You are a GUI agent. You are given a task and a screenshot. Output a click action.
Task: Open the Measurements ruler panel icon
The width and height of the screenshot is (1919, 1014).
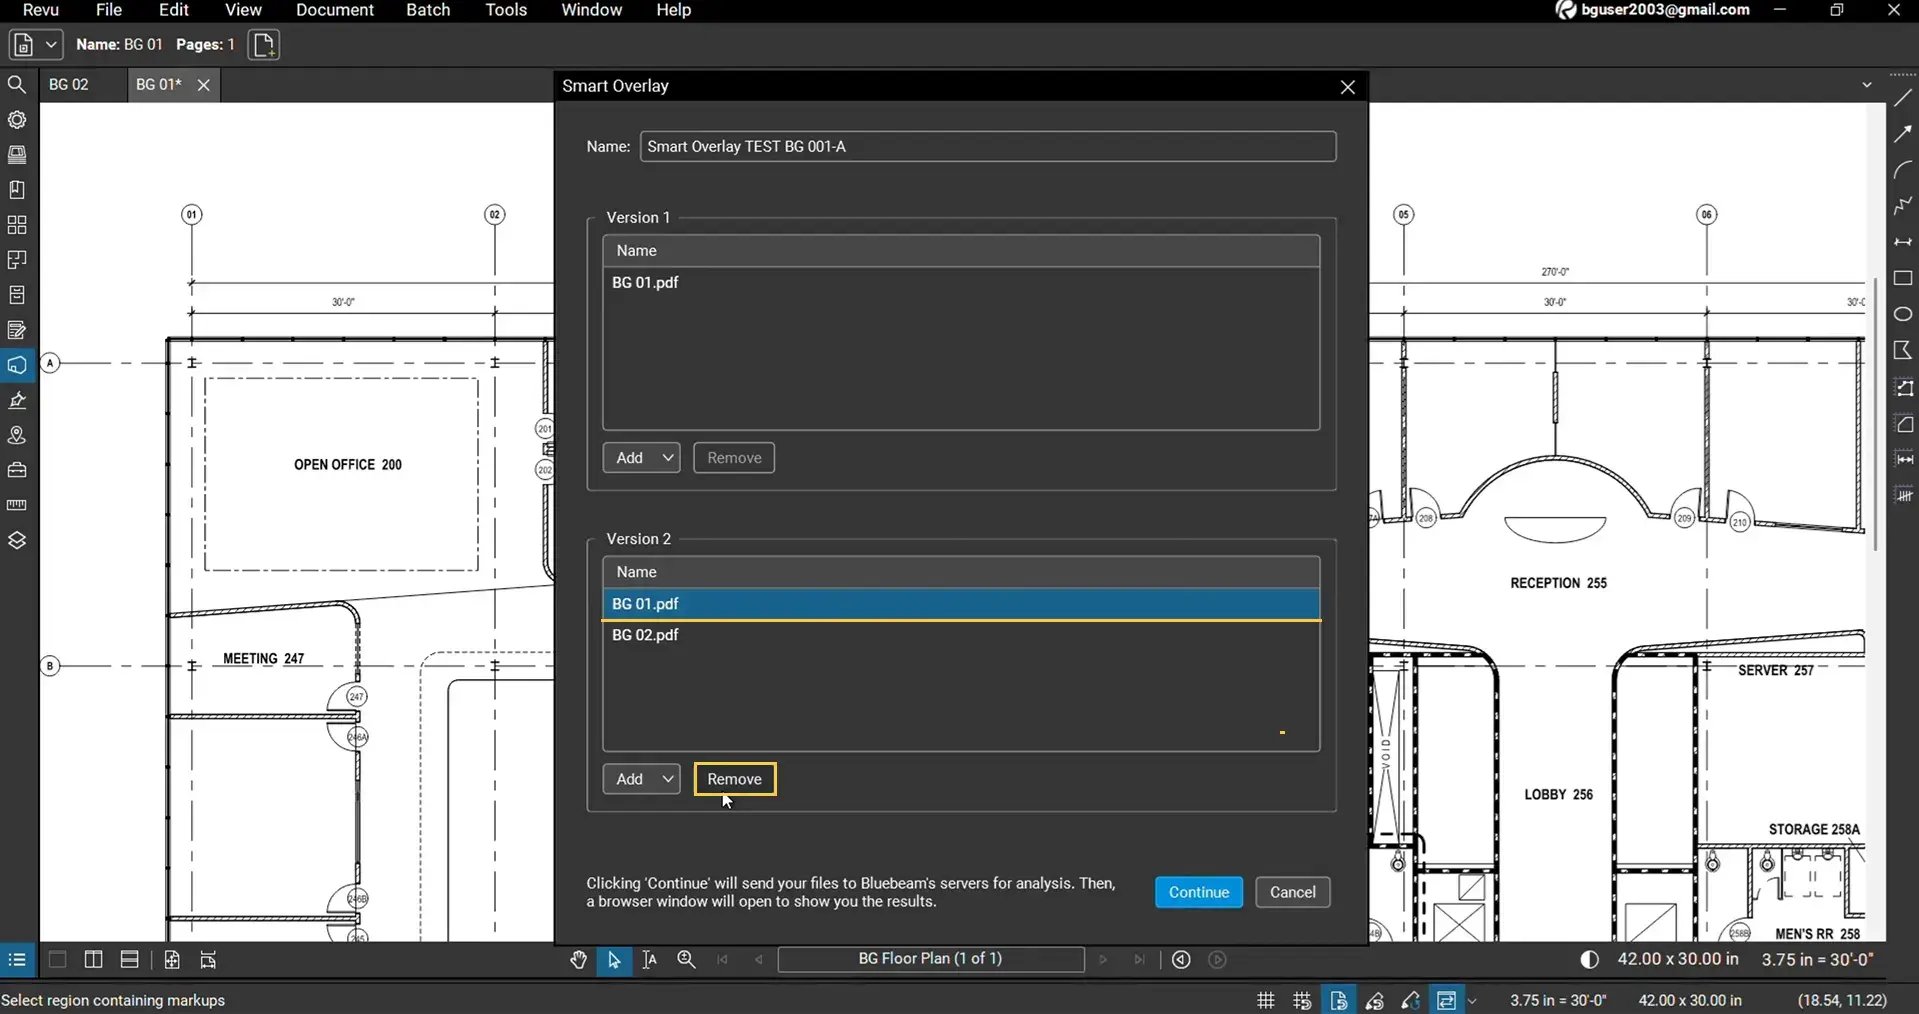point(17,505)
